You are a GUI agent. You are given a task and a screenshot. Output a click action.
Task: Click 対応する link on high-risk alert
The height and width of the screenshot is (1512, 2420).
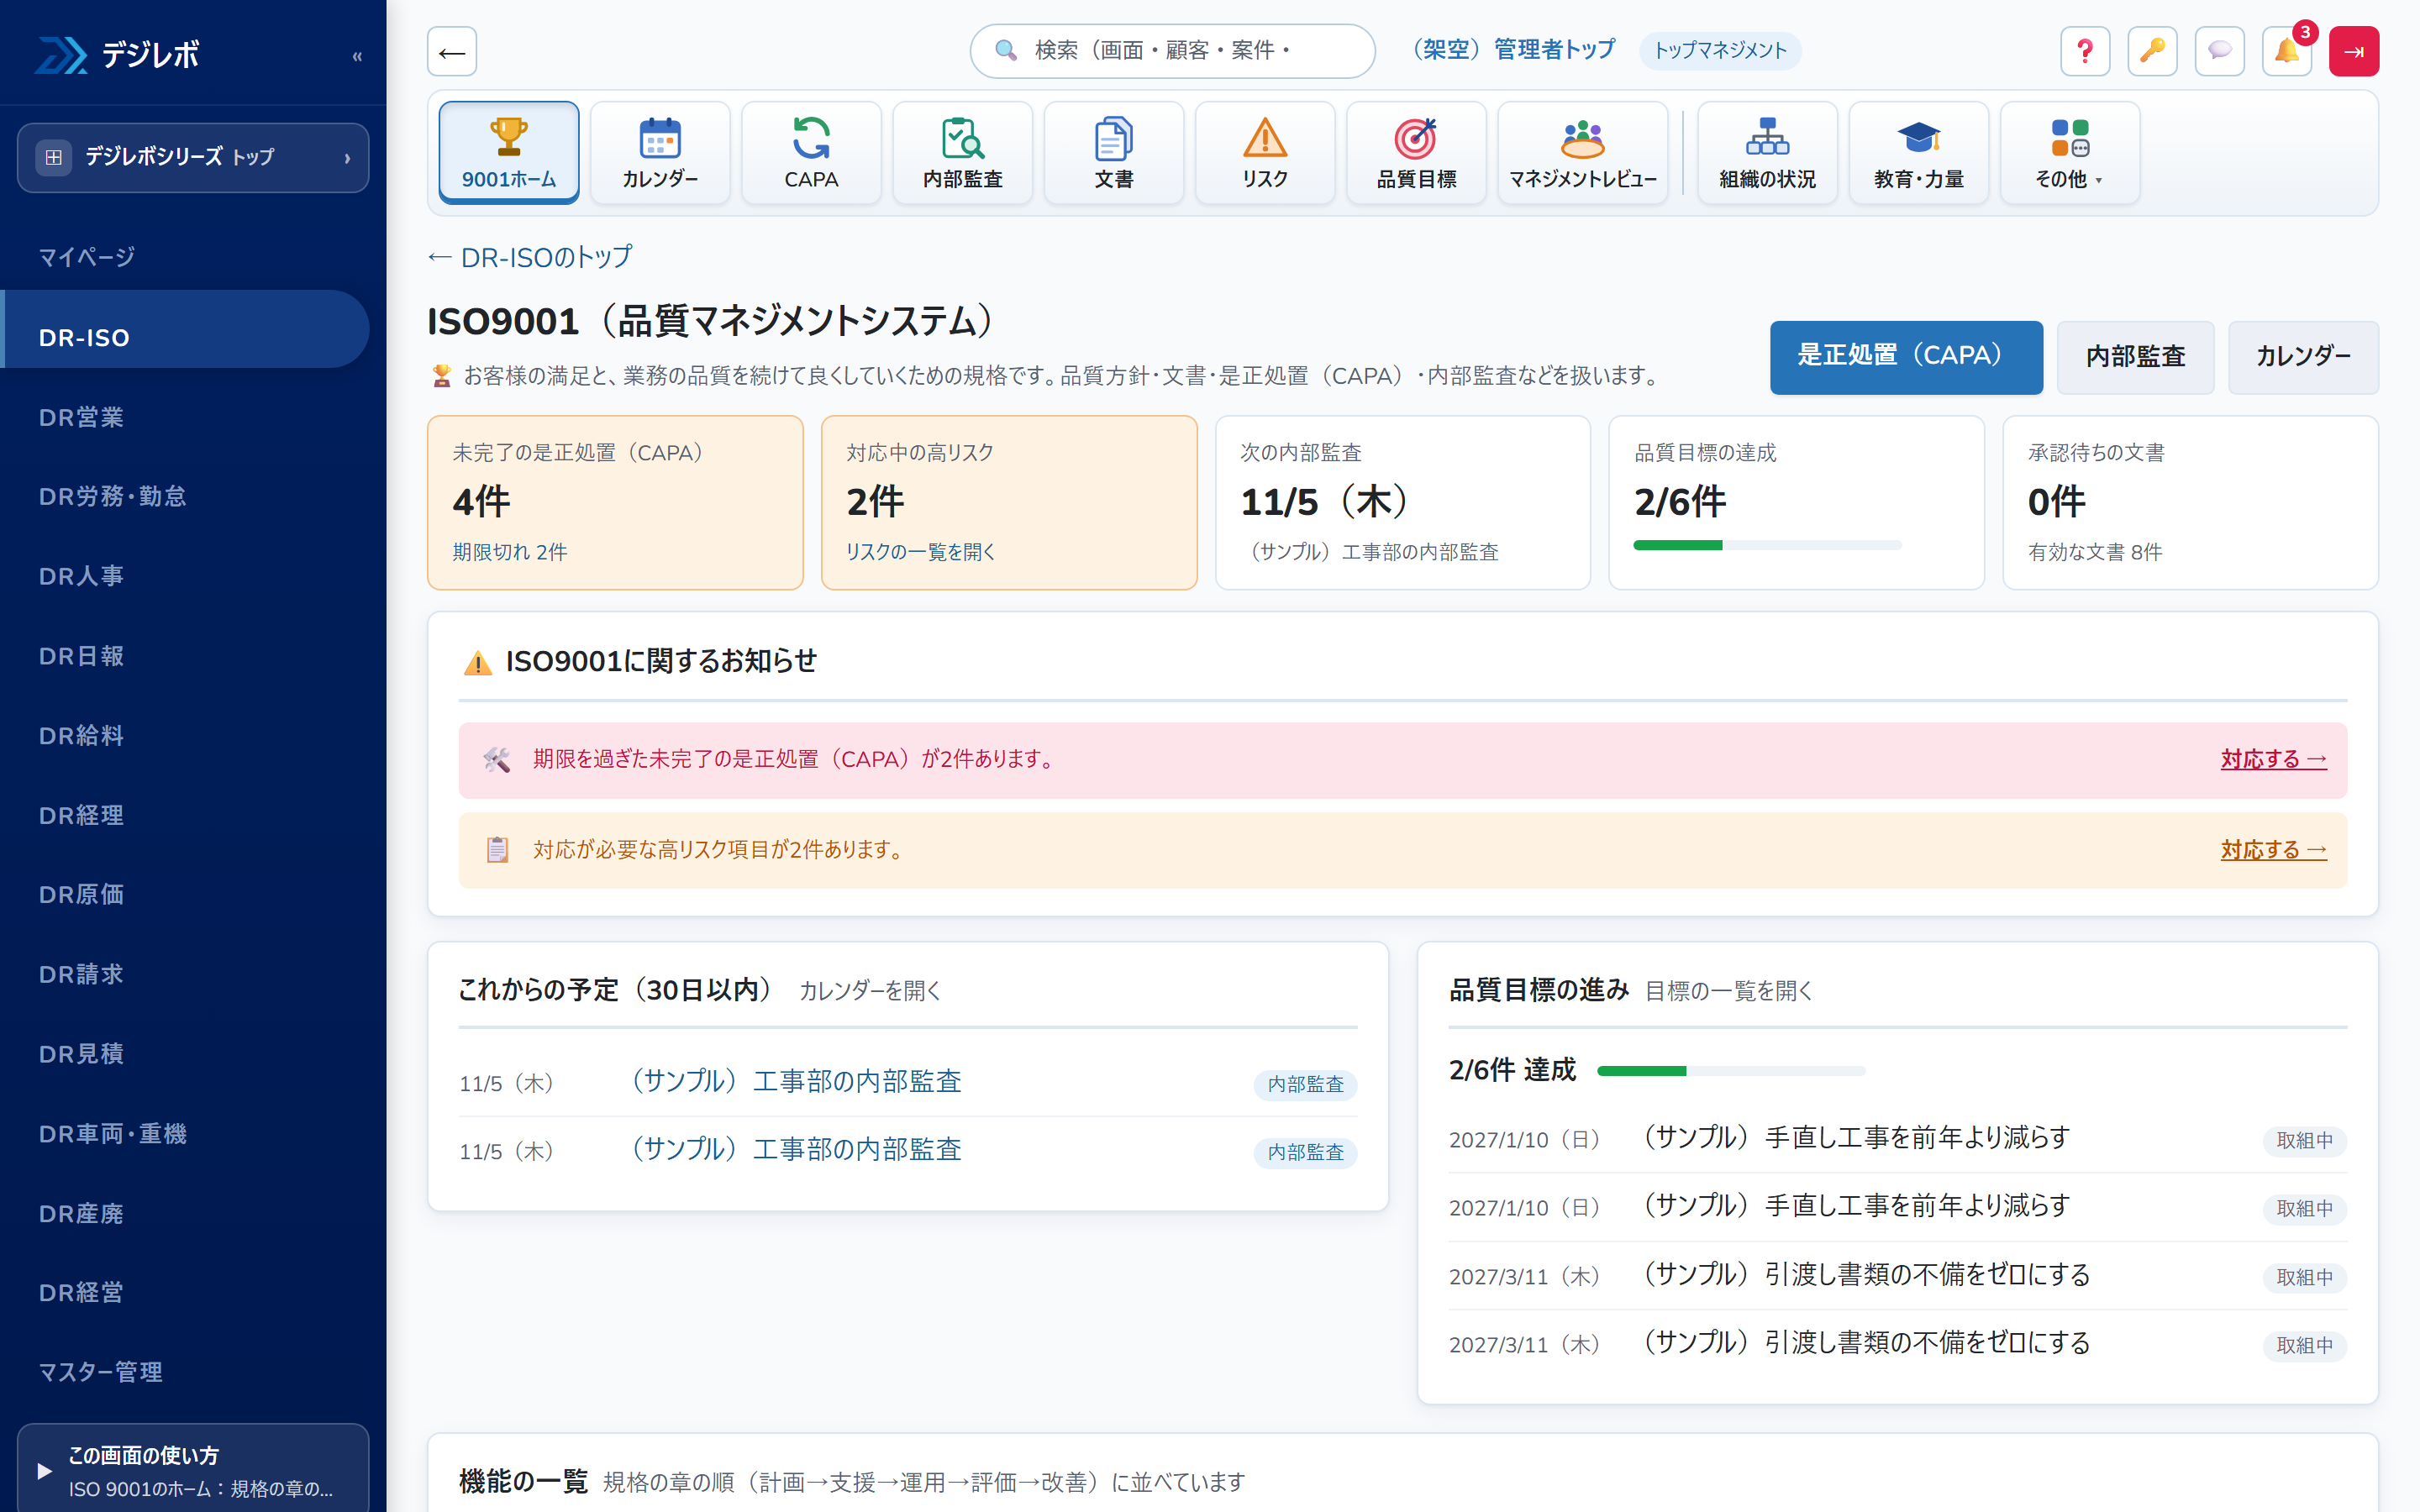click(2273, 850)
